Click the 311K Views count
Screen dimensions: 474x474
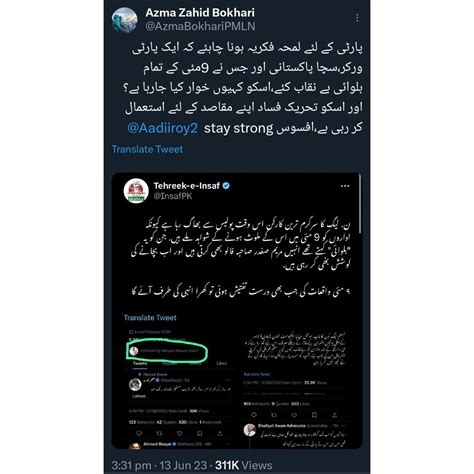[x=244, y=465]
